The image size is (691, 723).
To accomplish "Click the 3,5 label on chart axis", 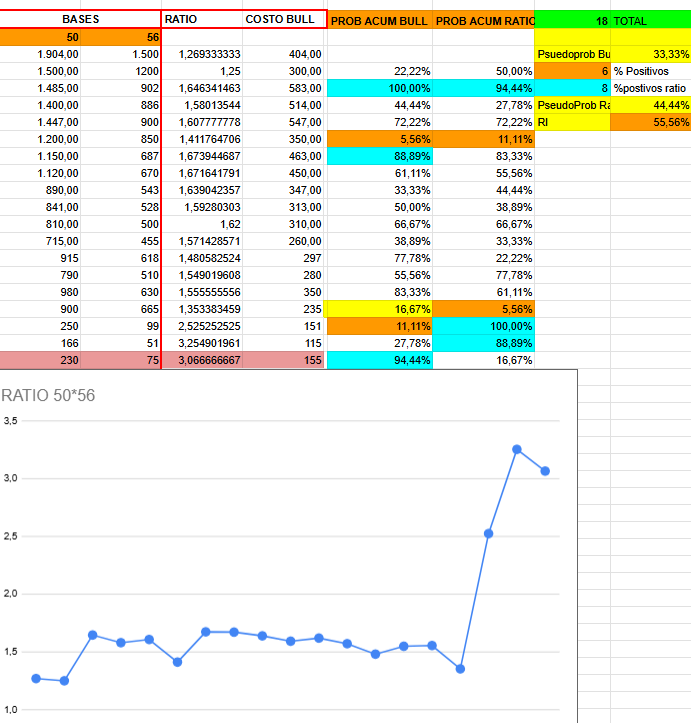I will [11, 421].
